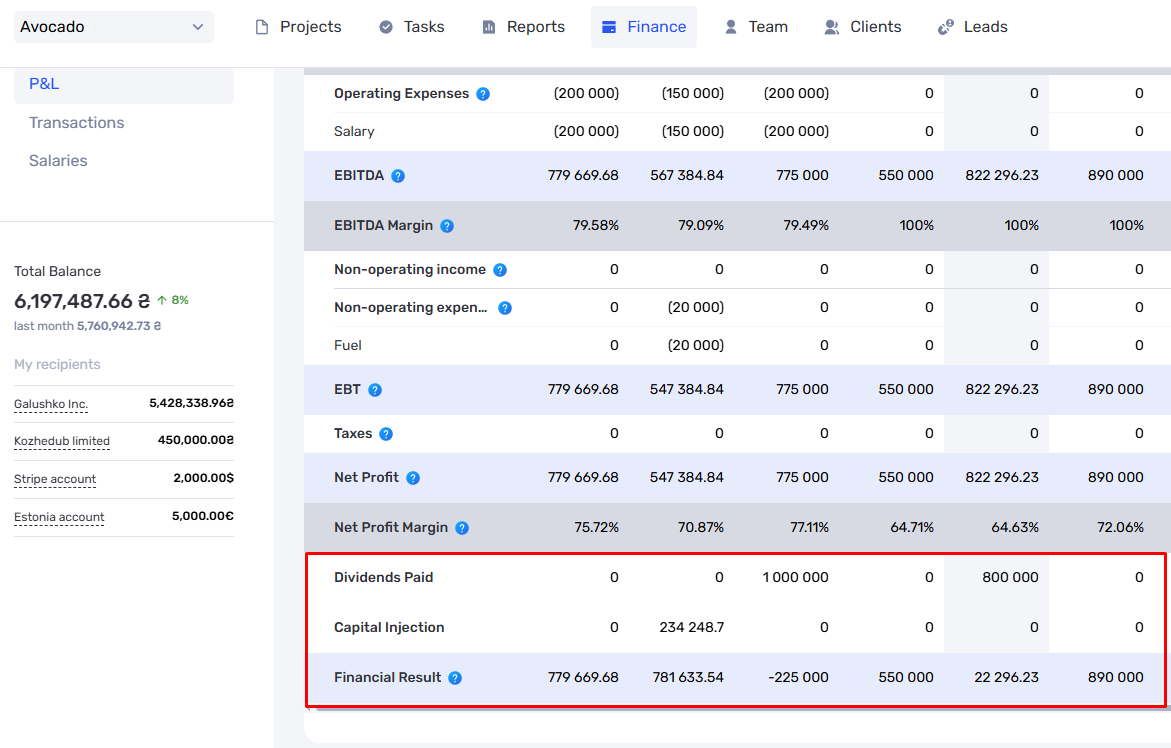Click the Team person icon
This screenshot has height=748, width=1171.
[731, 27]
